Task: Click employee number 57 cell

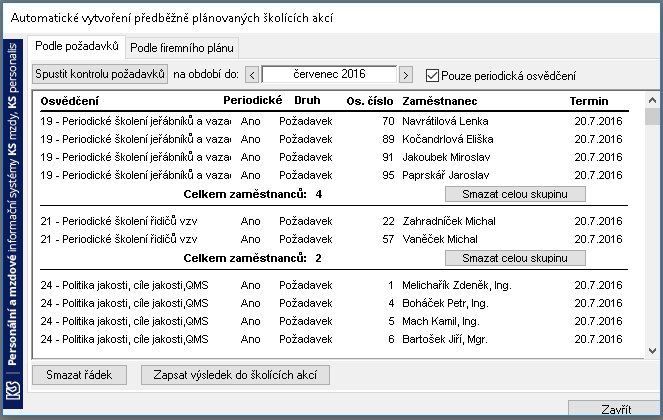Action: pyautogui.click(x=388, y=239)
